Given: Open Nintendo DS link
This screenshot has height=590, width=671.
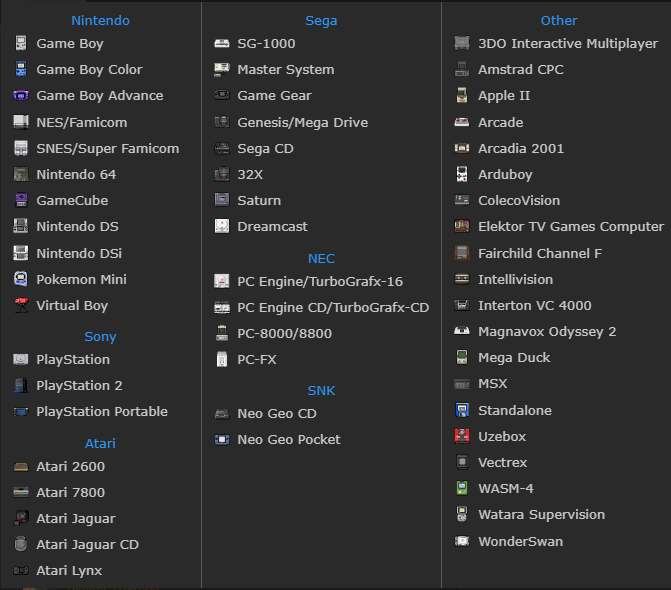Looking at the screenshot, I should pyautogui.click(x=77, y=226).
